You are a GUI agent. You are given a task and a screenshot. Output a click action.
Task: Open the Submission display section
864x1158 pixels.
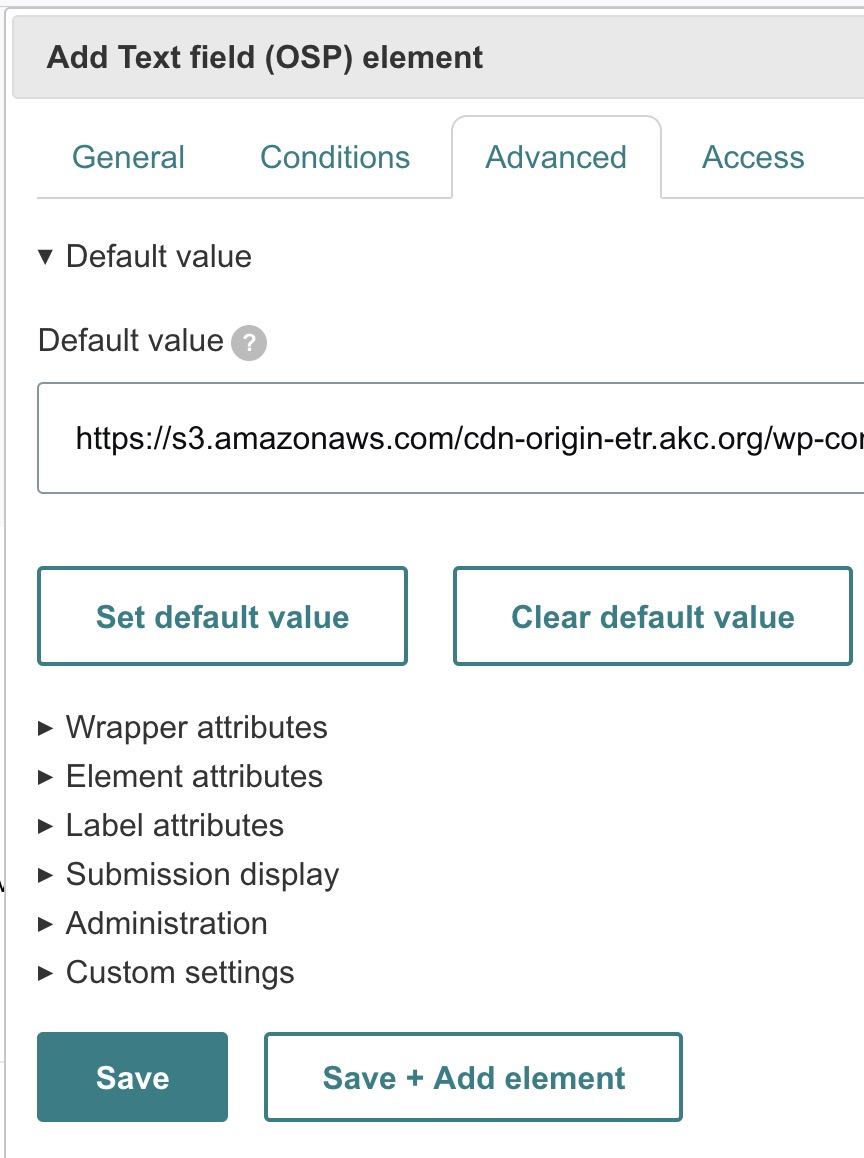pos(202,874)
